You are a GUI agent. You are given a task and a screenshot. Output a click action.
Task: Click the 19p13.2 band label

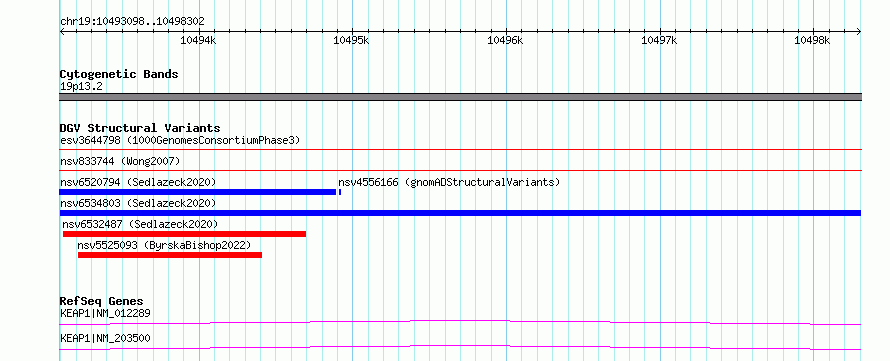(81, 87)
